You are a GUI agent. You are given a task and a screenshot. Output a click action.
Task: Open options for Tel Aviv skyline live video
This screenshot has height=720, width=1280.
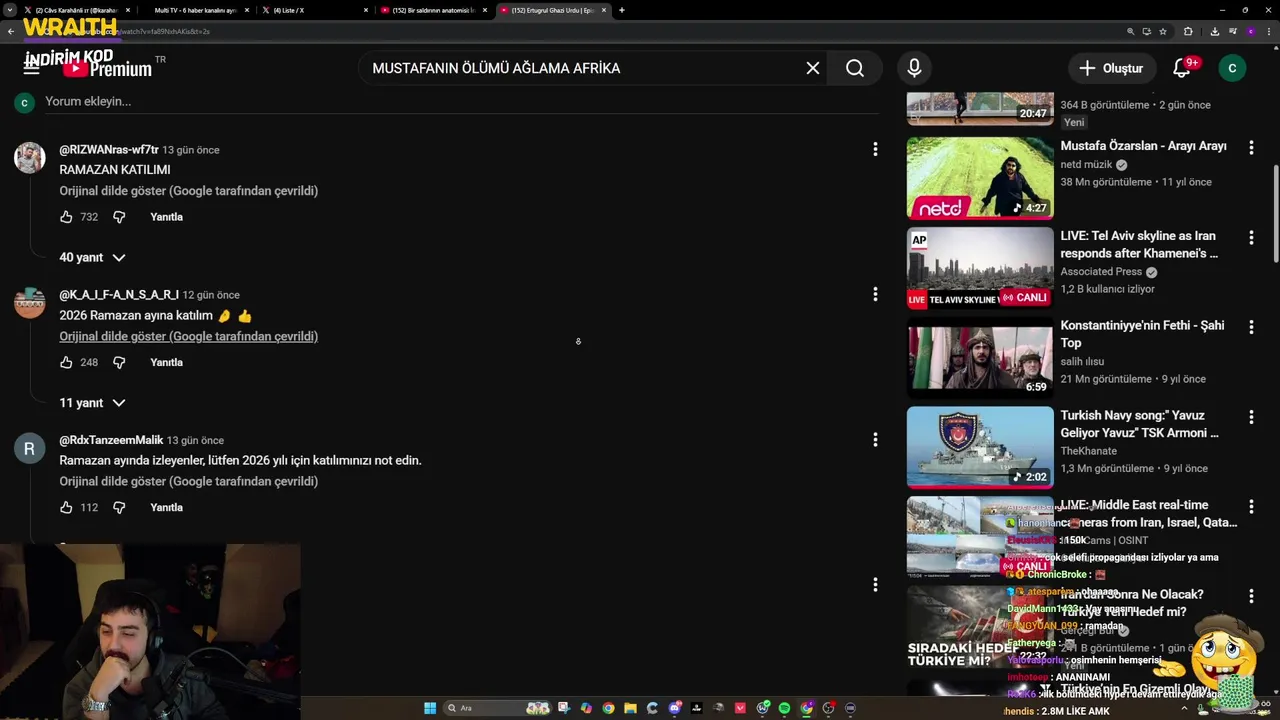click(1251, 237)
